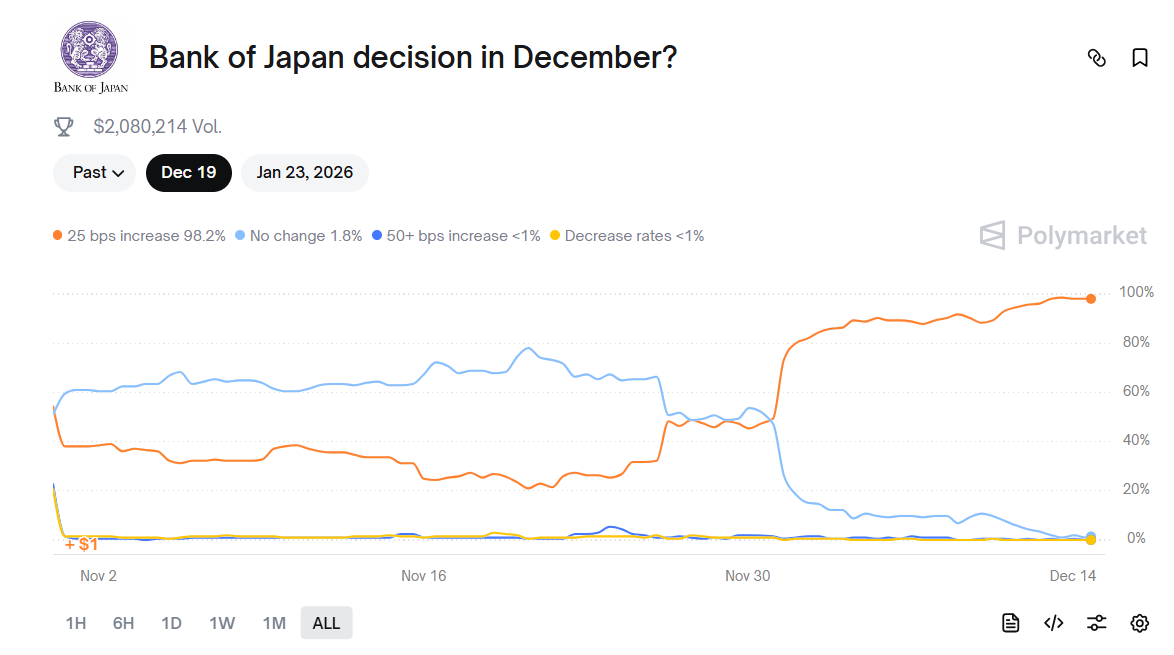Viewport: 1174px width, 655px height.
Task: Click the orange +$1 chart indicator
Action: pos(83,543)
